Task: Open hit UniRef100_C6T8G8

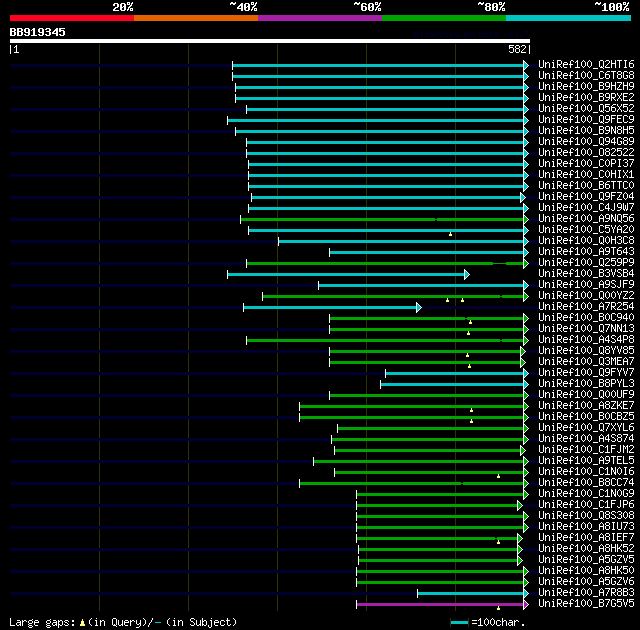Action: coord(586,75)
